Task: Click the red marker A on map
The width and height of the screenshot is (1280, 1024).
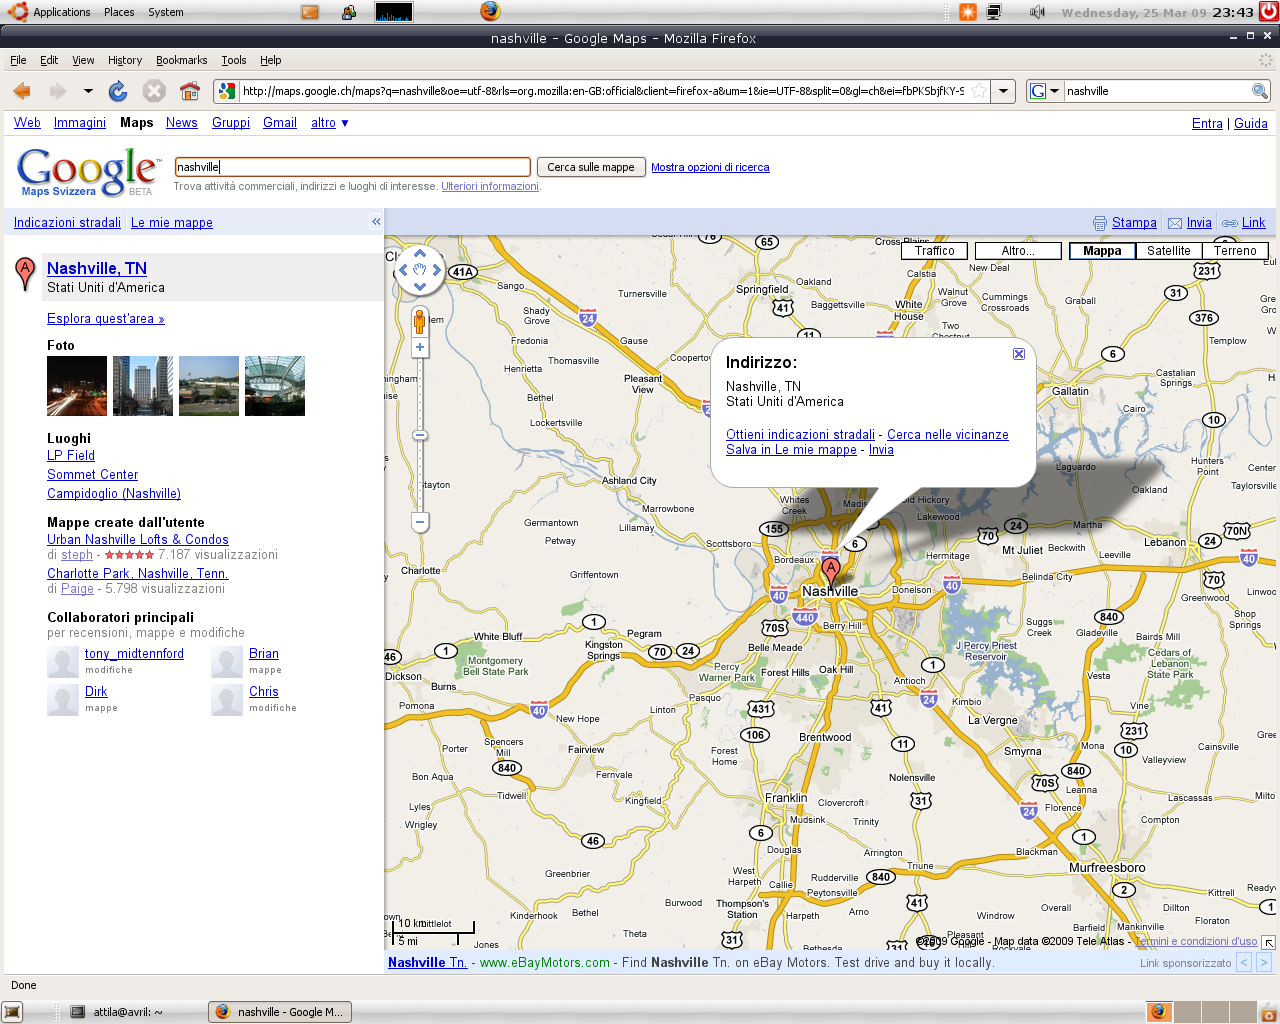Action: coord(830,570)
